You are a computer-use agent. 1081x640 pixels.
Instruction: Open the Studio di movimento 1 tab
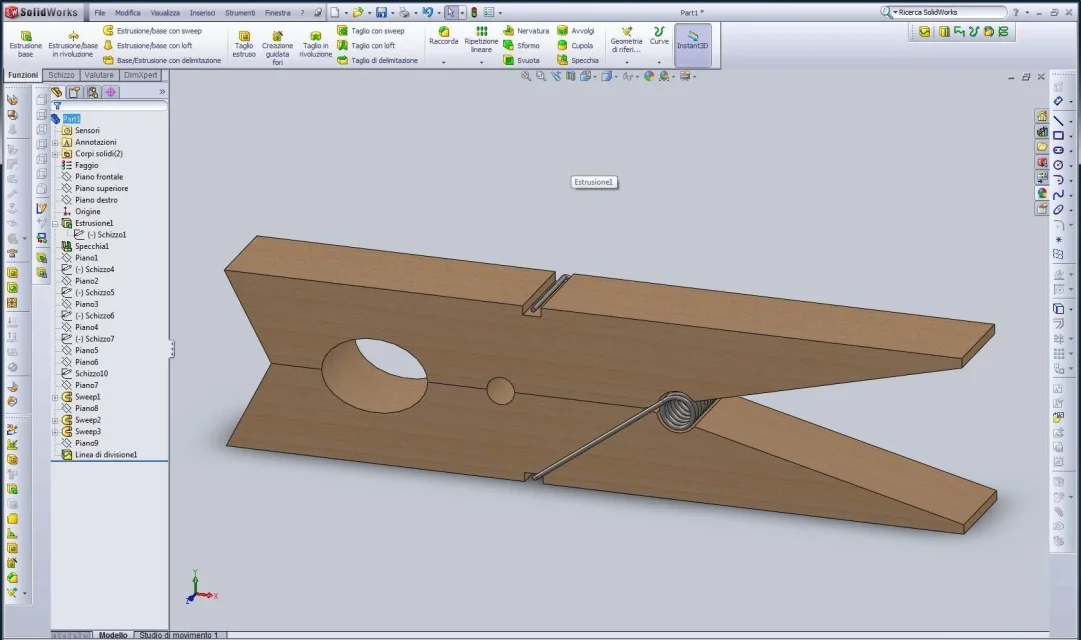tap(179, 635)
